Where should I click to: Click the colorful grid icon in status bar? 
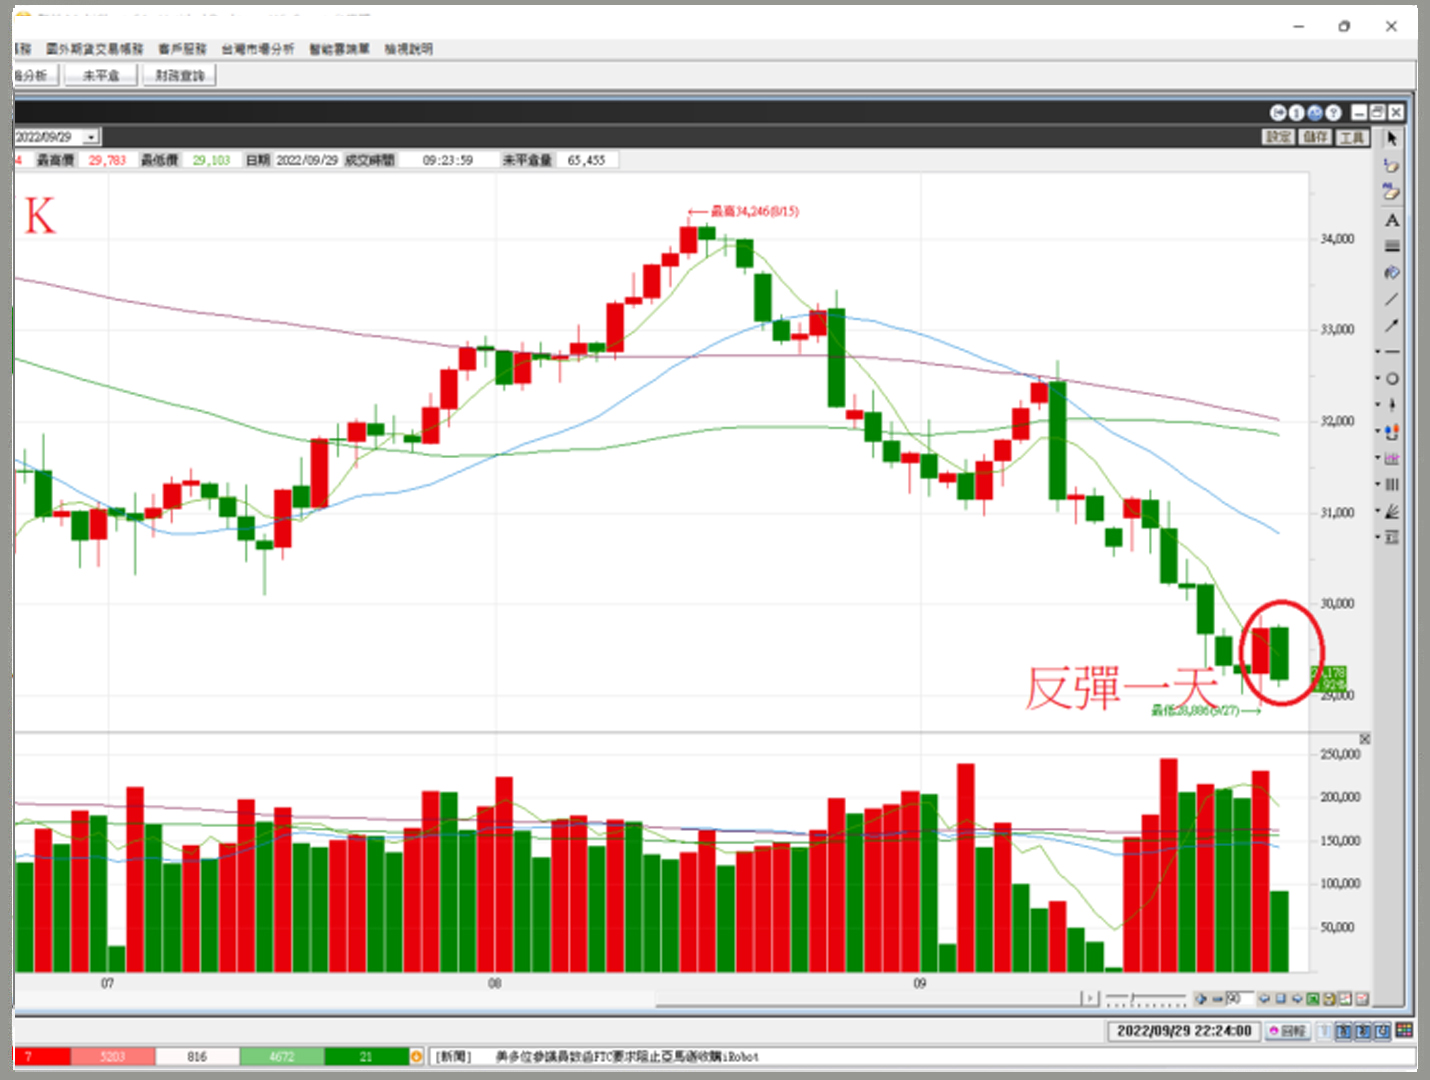pyautogui.click(x=1404, y=1030)
